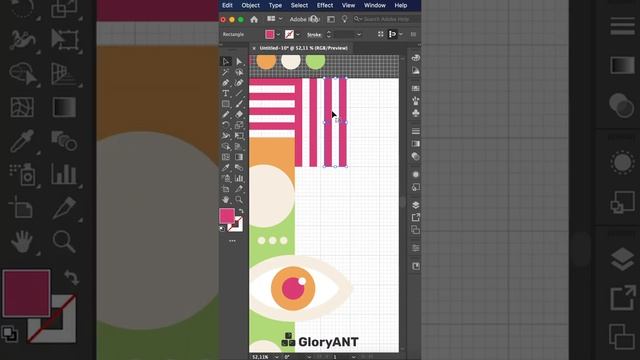Open the stroke color dropdown in control bar

click(298, 35)
